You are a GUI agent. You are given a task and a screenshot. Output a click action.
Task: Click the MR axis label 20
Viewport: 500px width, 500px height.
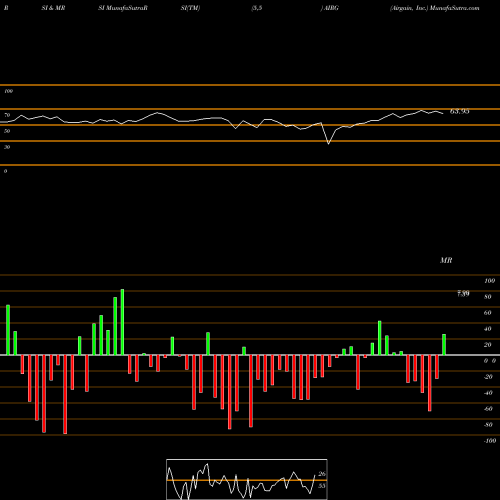coord(488,345)
